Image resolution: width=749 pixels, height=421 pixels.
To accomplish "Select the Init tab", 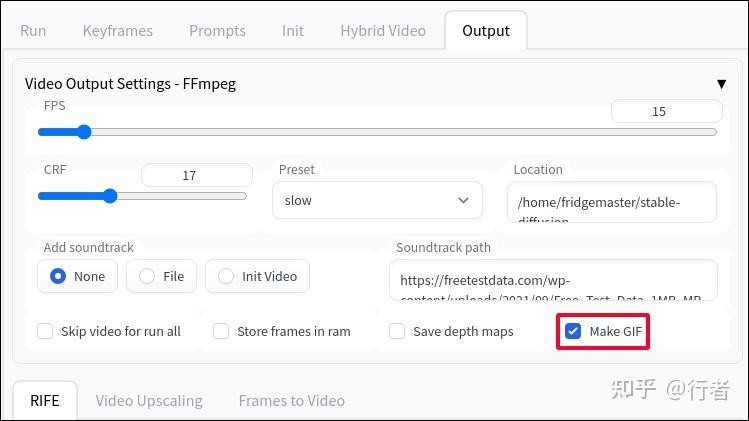I will tap(293, 31).
